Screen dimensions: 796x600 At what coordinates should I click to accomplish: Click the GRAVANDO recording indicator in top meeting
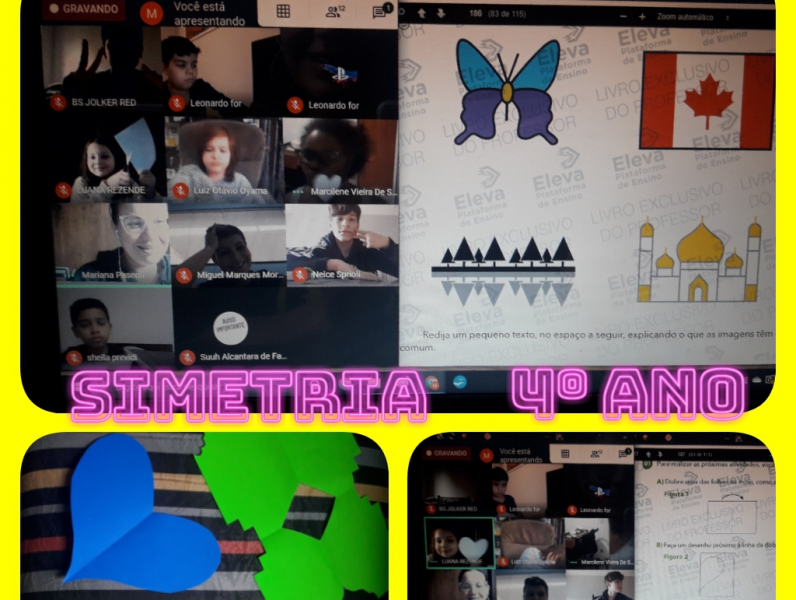pyautogui.click(x=84, y=9)
